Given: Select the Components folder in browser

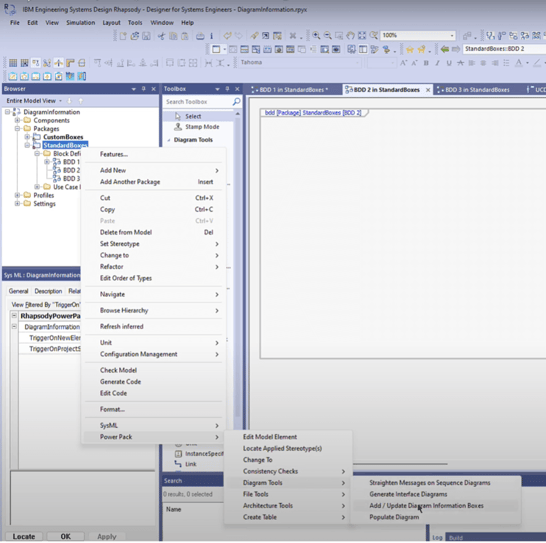Looking at the screenshot, I should (51, 120).
